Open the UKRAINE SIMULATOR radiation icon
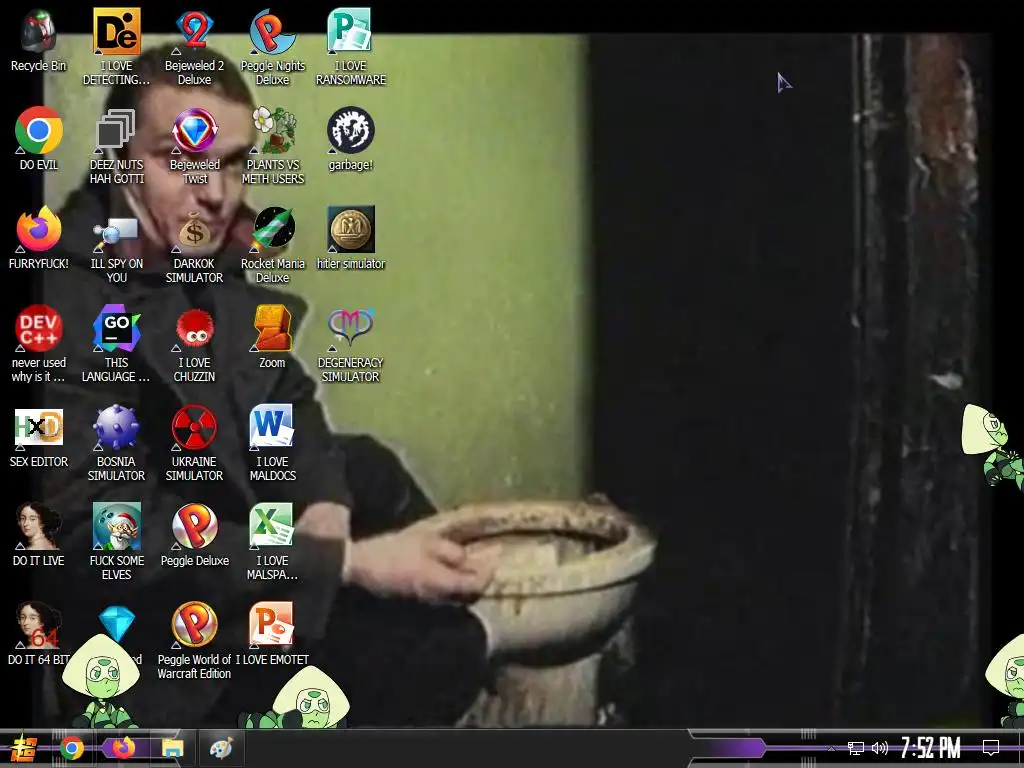Viewport: 1024px width, 768px height. click(x=195, y=443)
